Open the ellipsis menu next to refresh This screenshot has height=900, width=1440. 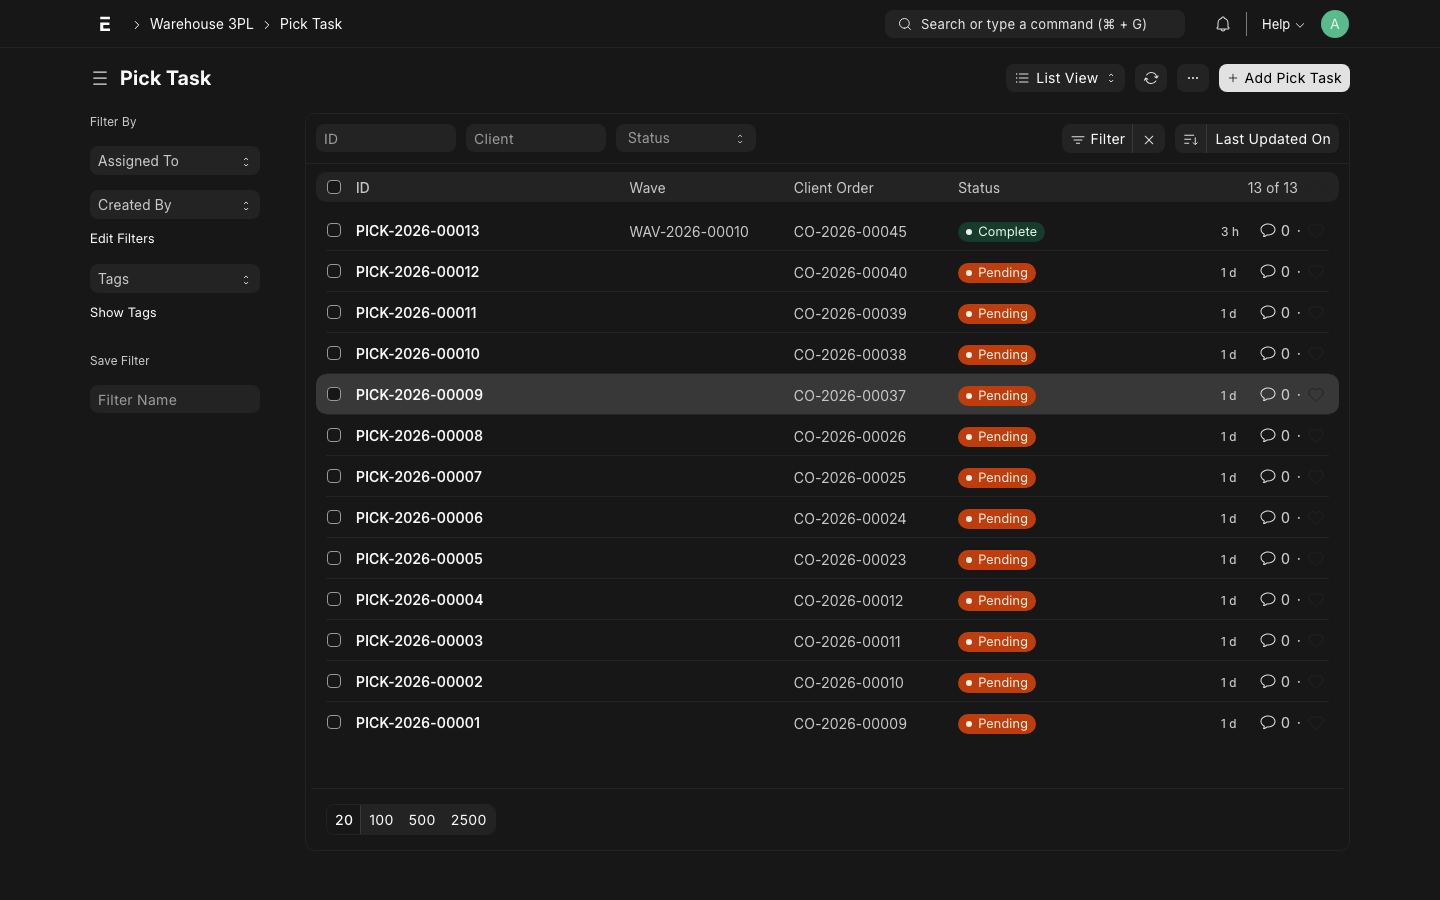point(1192,77)
